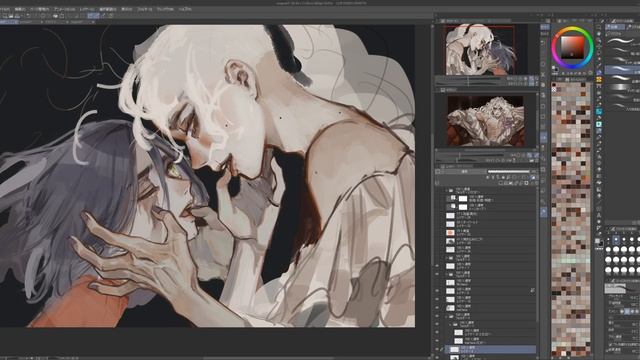
Task: Select the wide soft gradient-looking brush preset
Action: pos(622,87)
